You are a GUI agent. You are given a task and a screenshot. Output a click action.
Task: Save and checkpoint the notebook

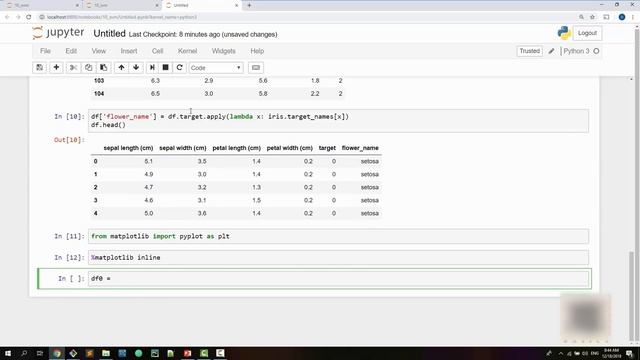[x=40, y=67]
